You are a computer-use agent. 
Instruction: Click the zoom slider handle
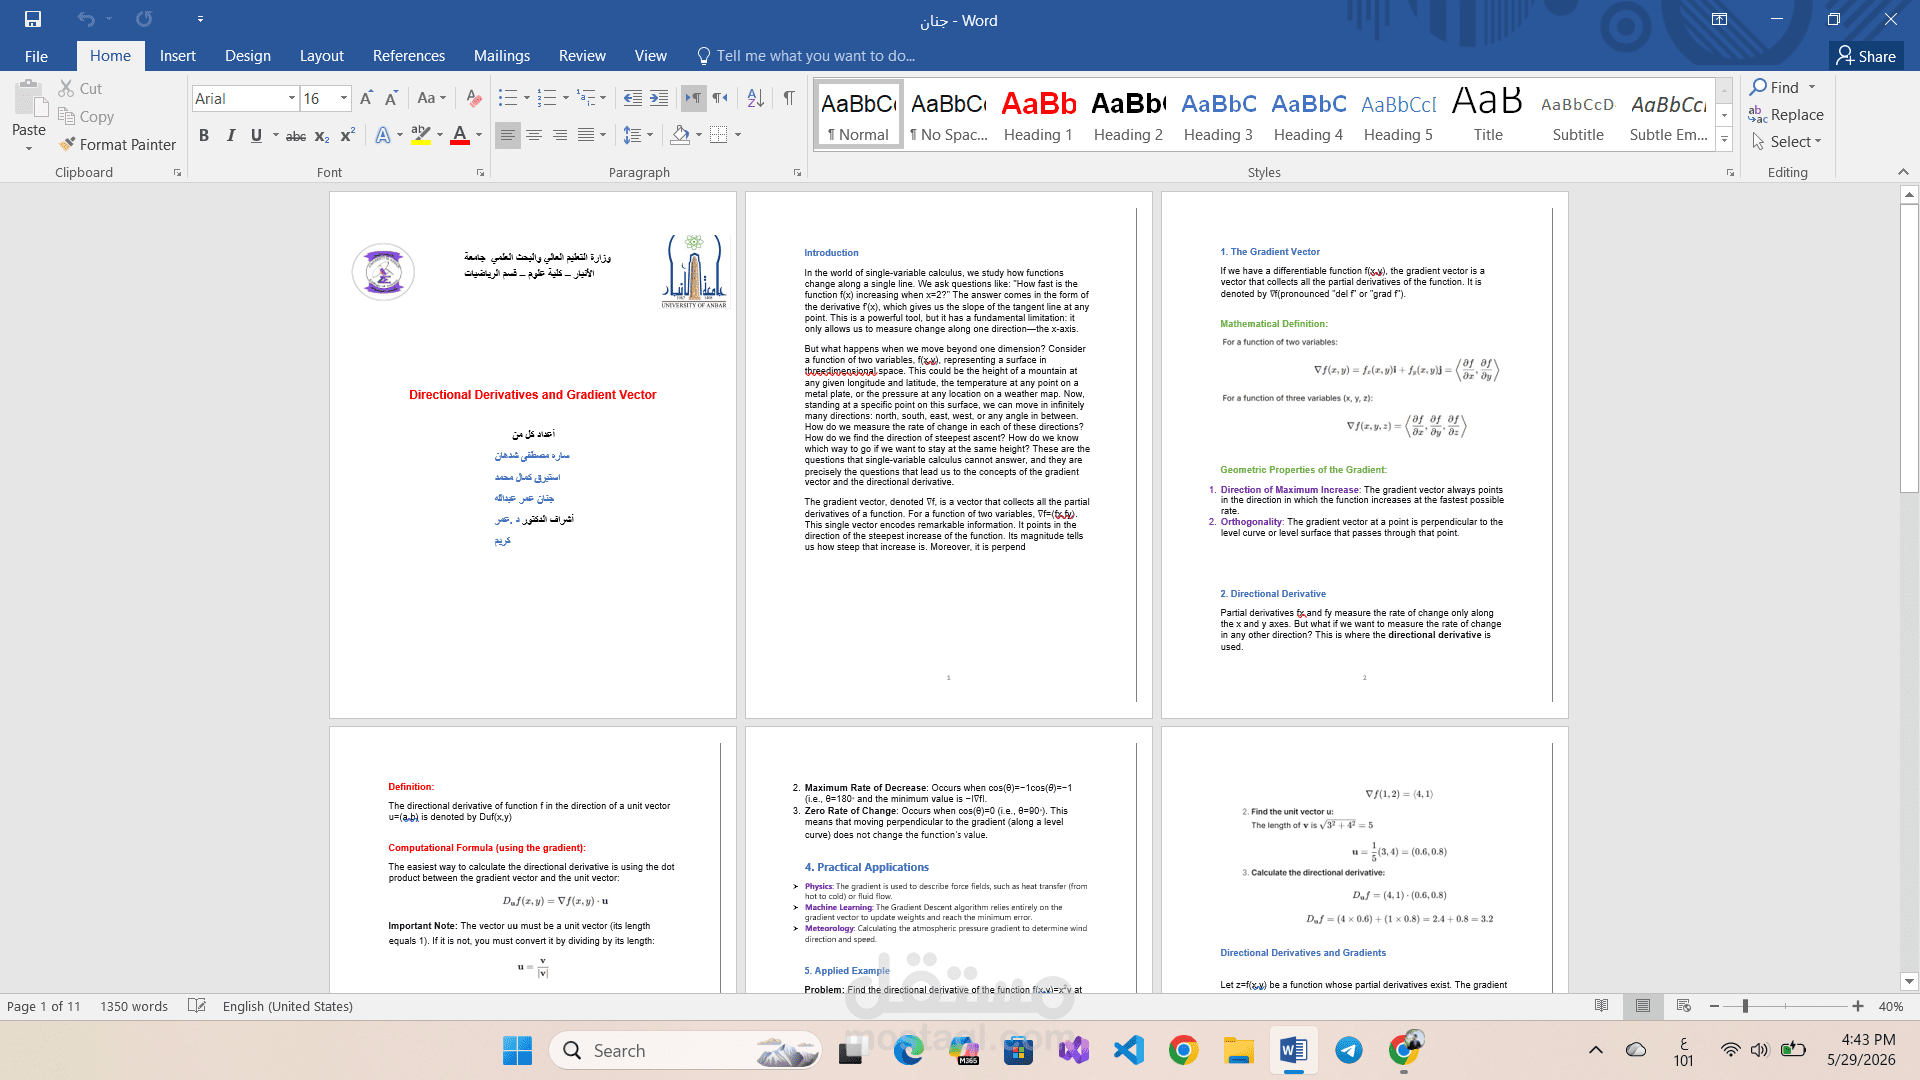(x=1745, y=1006)
